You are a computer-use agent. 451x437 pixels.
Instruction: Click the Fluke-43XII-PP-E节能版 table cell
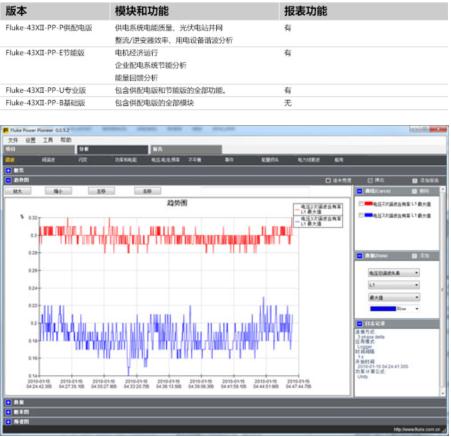pyautogui.click(x=45, y=53)
